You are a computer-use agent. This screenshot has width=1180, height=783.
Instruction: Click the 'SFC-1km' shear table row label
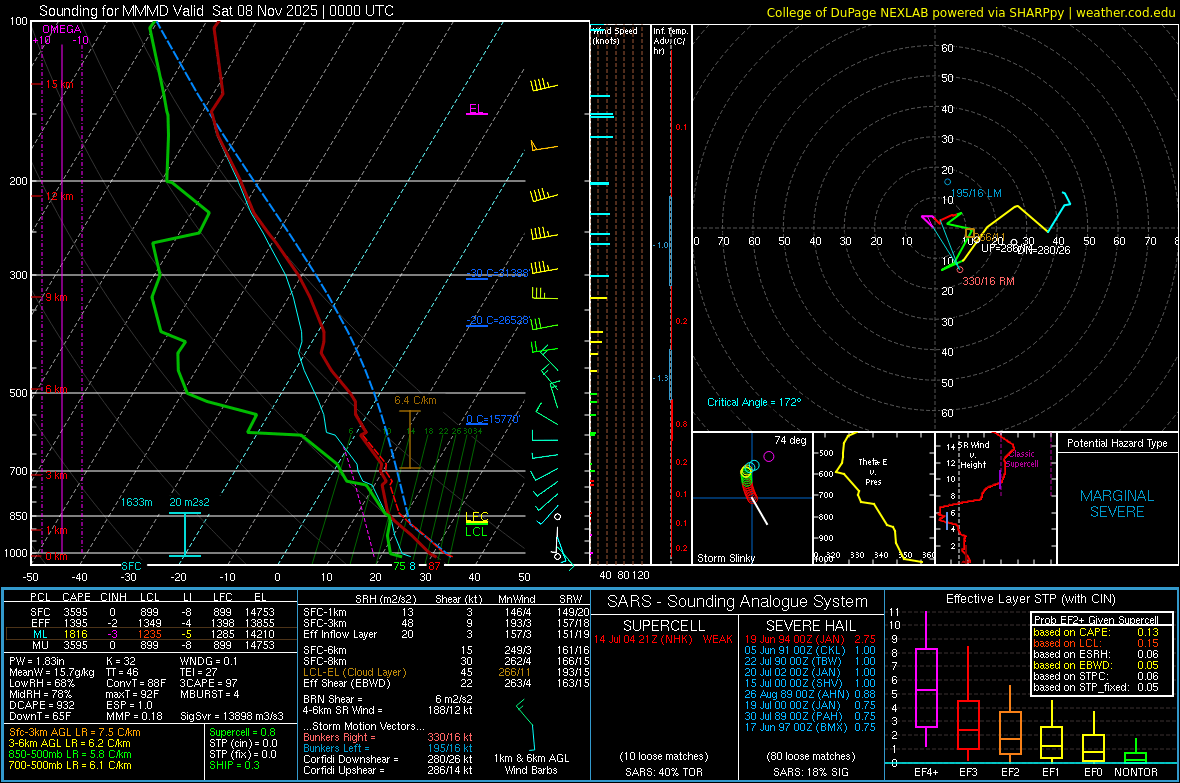pos(324,612)
